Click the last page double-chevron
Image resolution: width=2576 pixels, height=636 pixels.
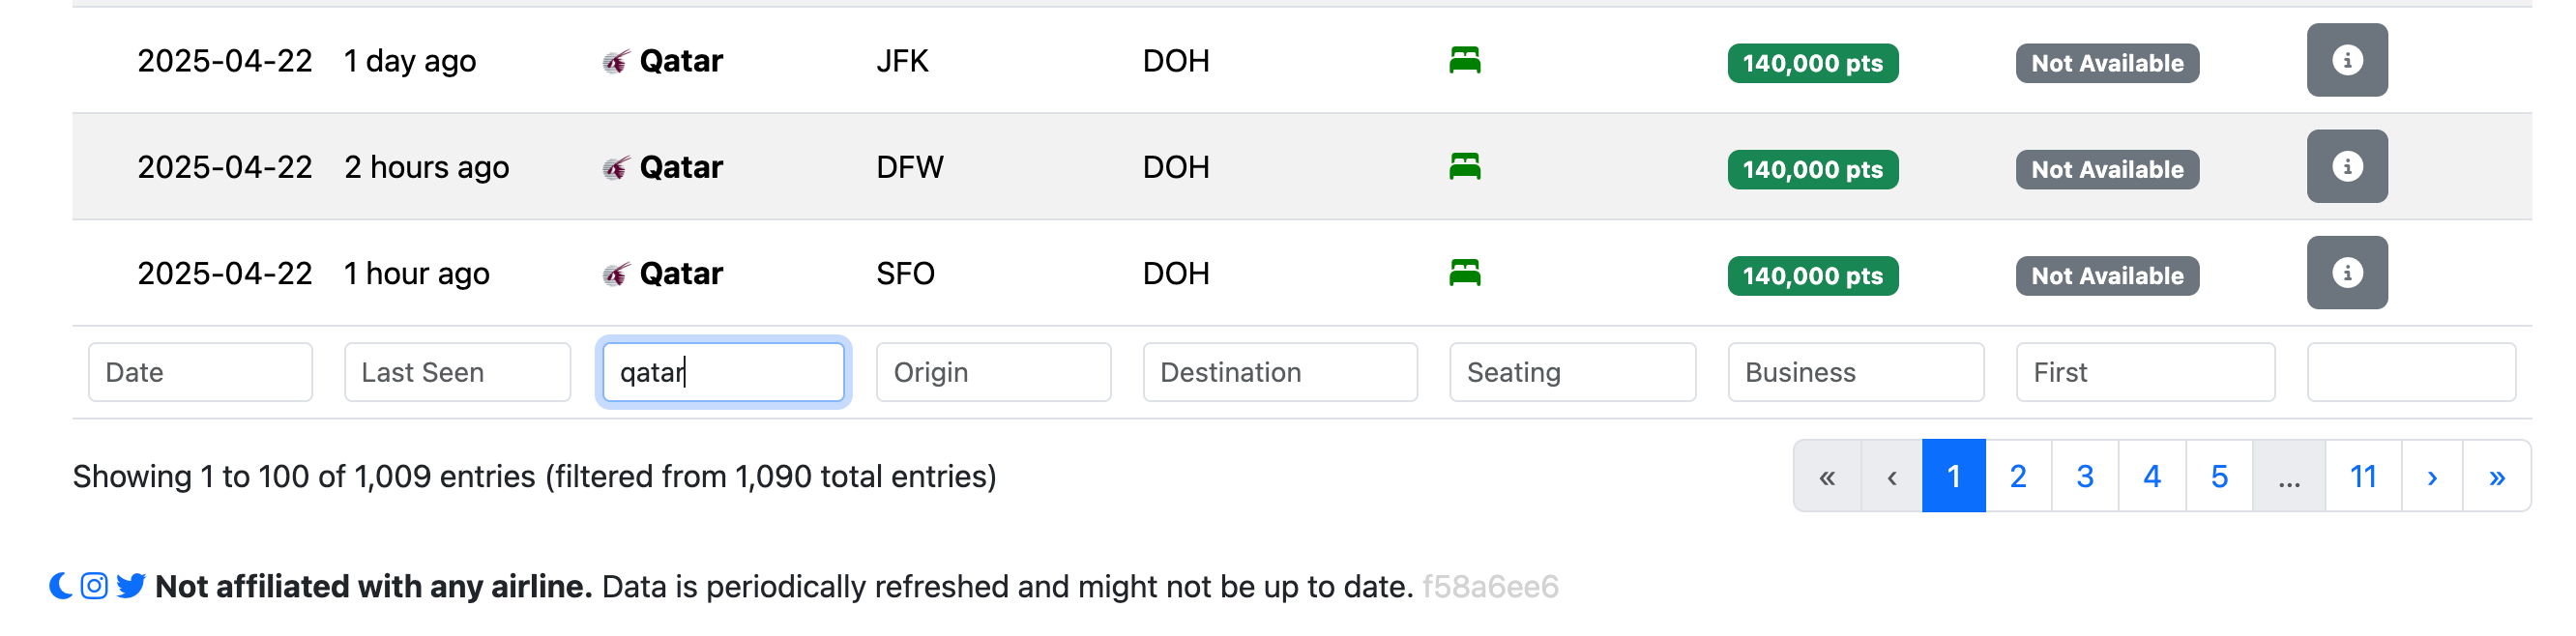[x=2497, y=476]
